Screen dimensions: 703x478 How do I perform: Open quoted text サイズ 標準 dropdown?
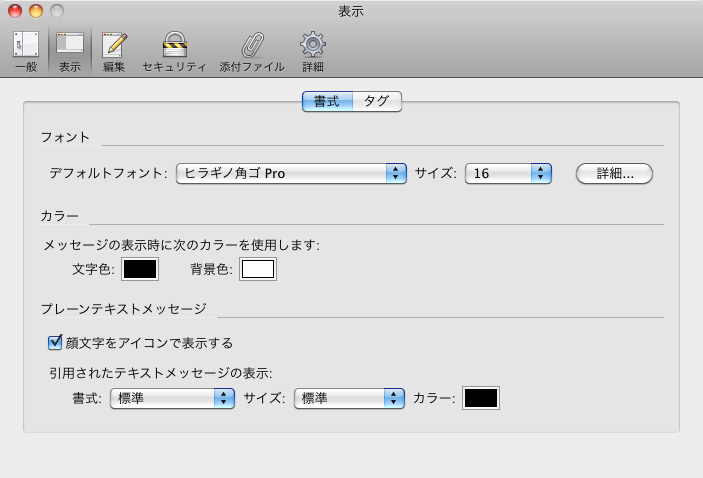(x=348, y=398)
